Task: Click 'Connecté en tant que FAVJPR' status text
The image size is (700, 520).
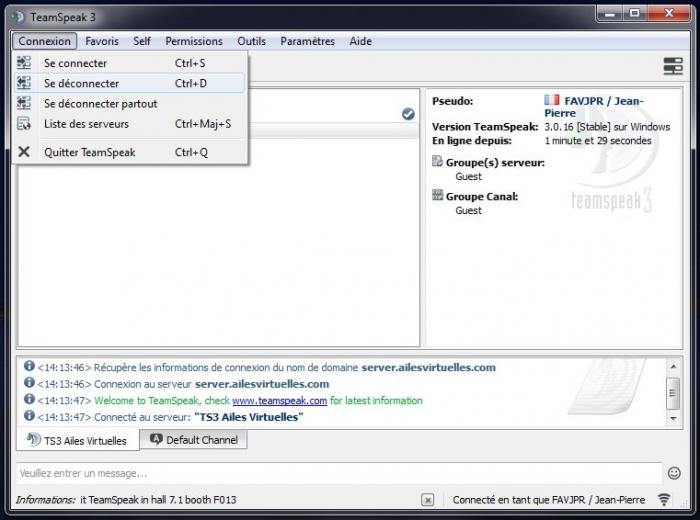Action: coord(549,500)
